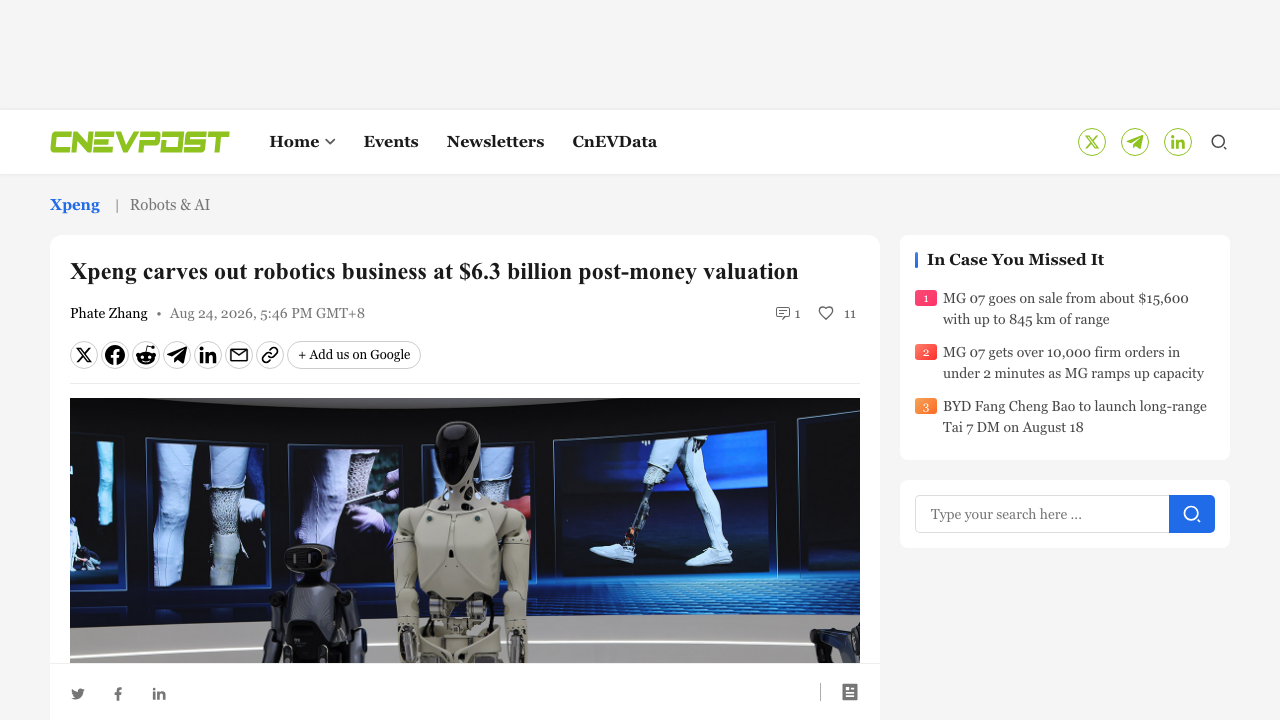
Task: Open MG 07 goes on sale article
Action: click(1066, 309)
